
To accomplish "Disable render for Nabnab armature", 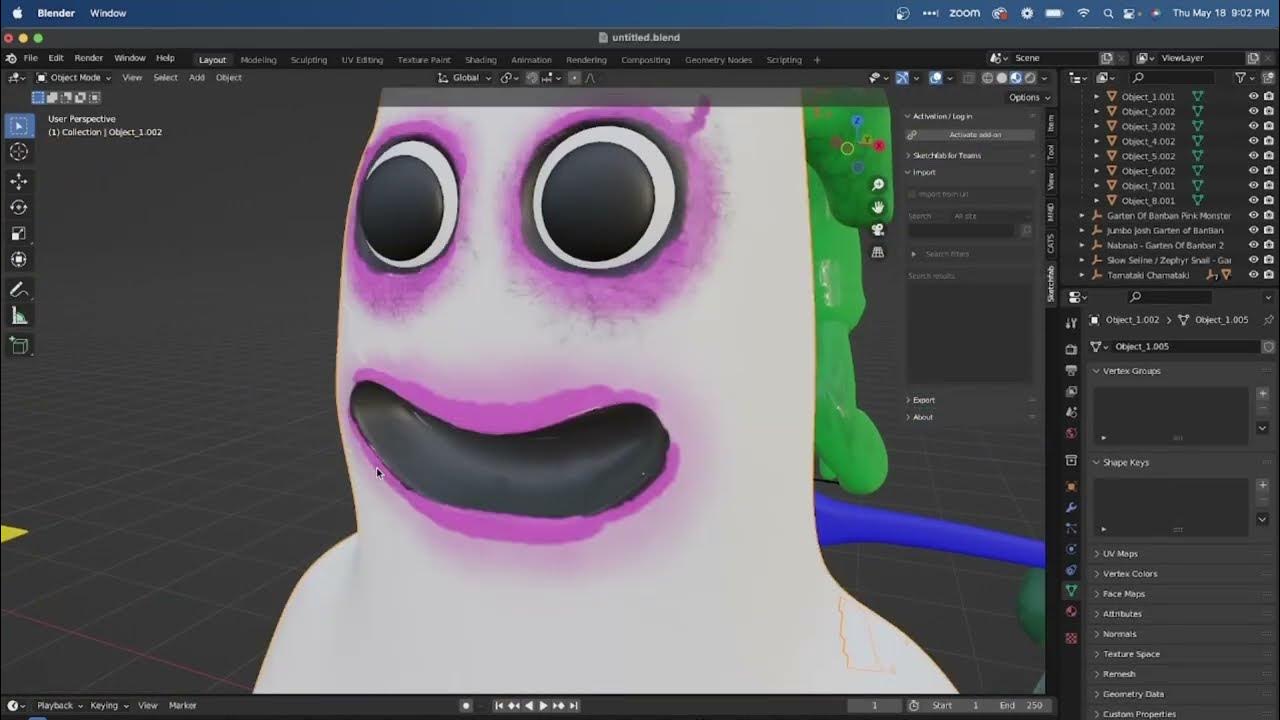I will click(x=1268, y=245).
